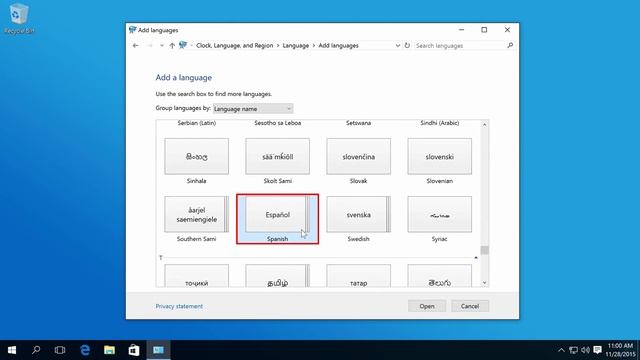
Task: Click the language list scrollbar thumb
Action: click(484, 250)
